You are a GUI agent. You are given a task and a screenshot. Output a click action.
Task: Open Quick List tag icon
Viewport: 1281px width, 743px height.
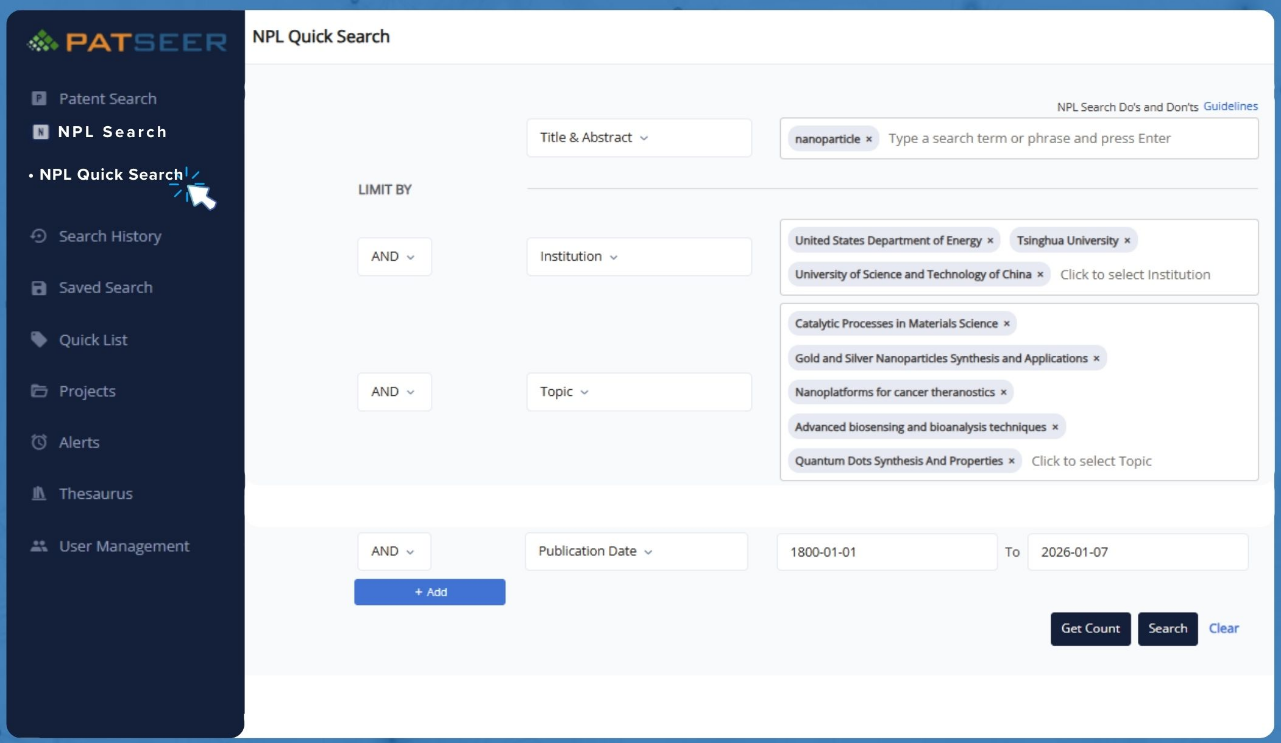(x=39, y=340)
